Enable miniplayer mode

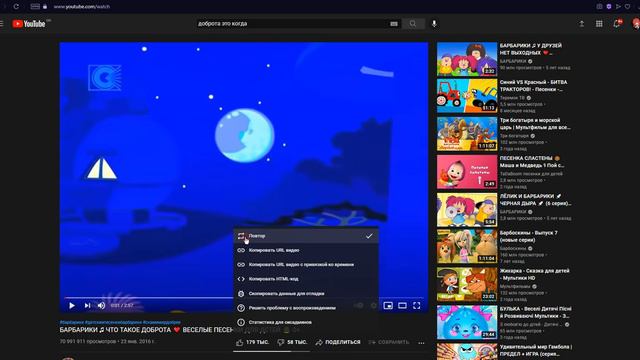(388, 305)
